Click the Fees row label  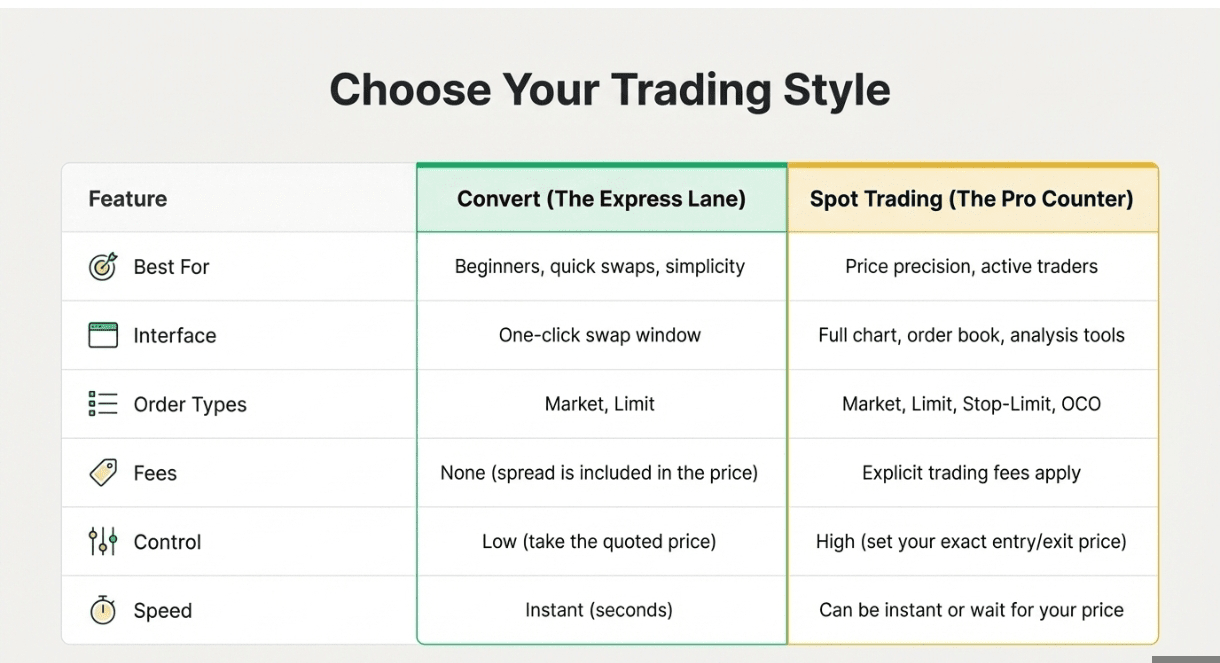point(155,473)
